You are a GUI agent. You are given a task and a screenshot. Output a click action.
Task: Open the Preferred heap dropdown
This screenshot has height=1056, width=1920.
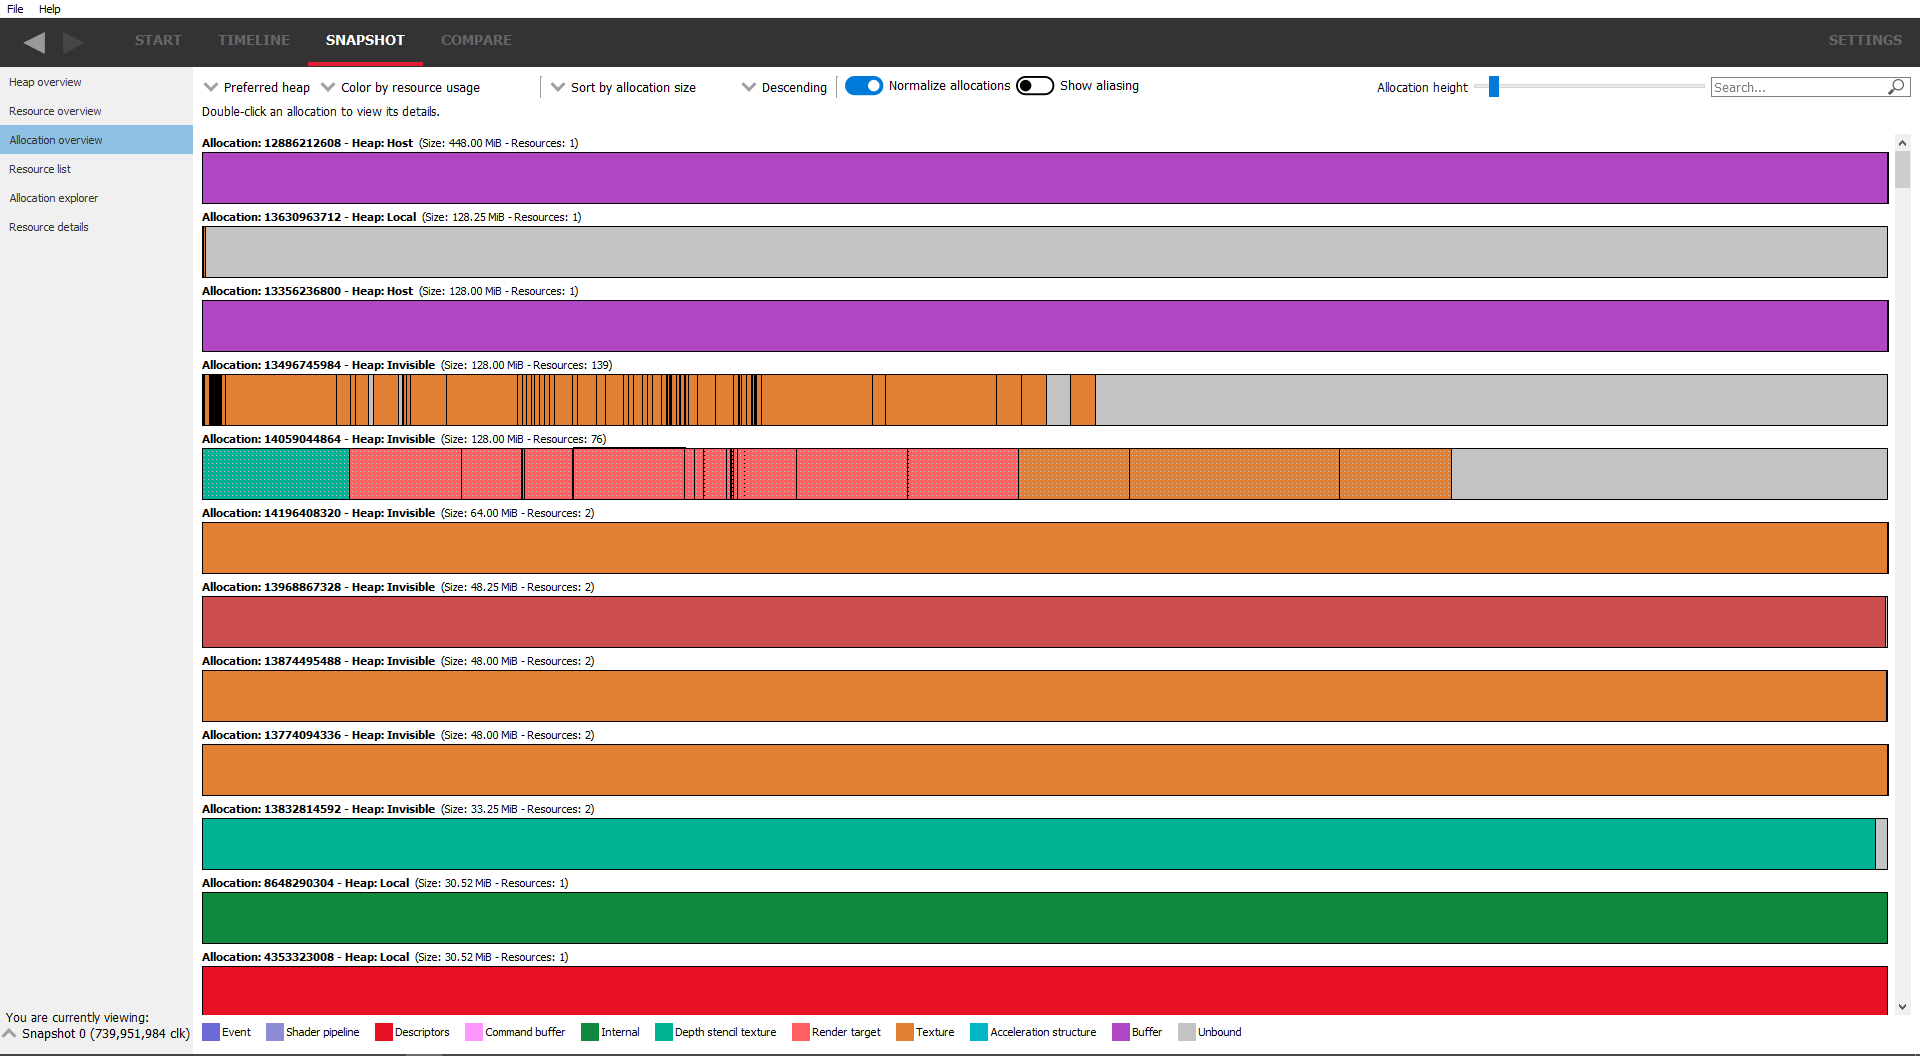(x=257, y=87)
